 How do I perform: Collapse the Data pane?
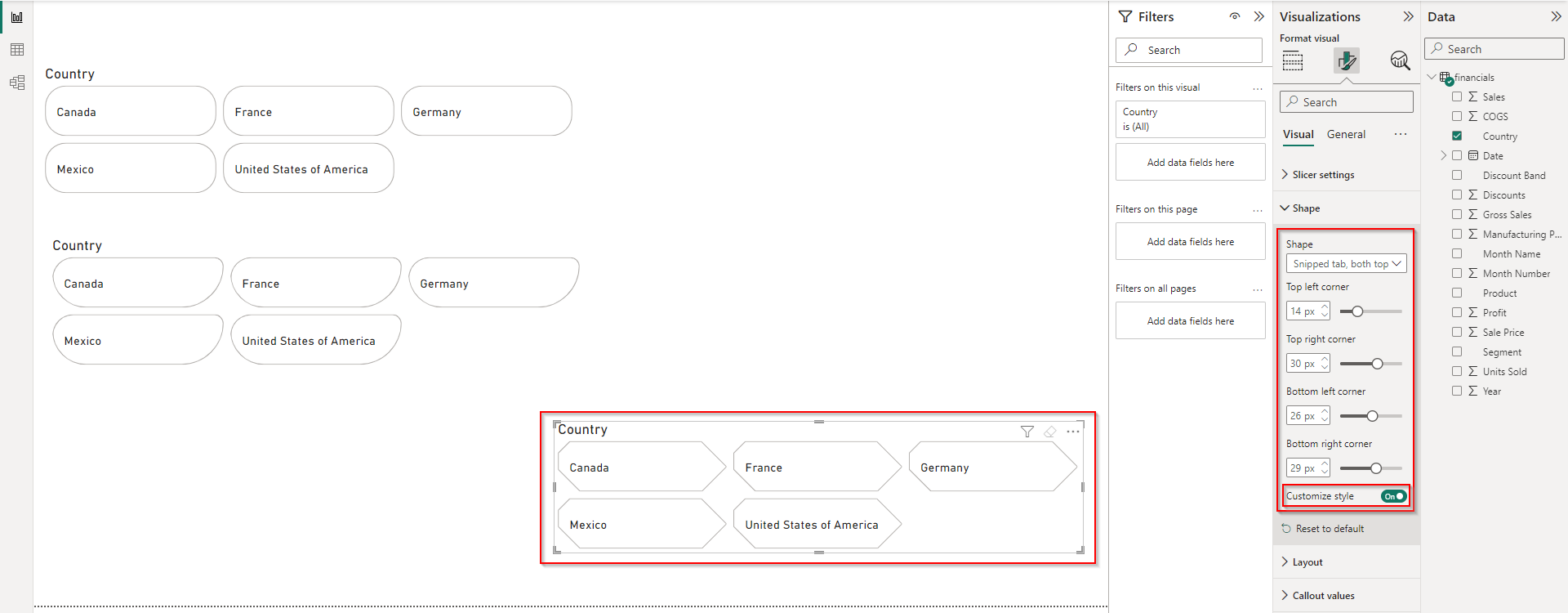pyautogui.click(x=1555, y=17)
